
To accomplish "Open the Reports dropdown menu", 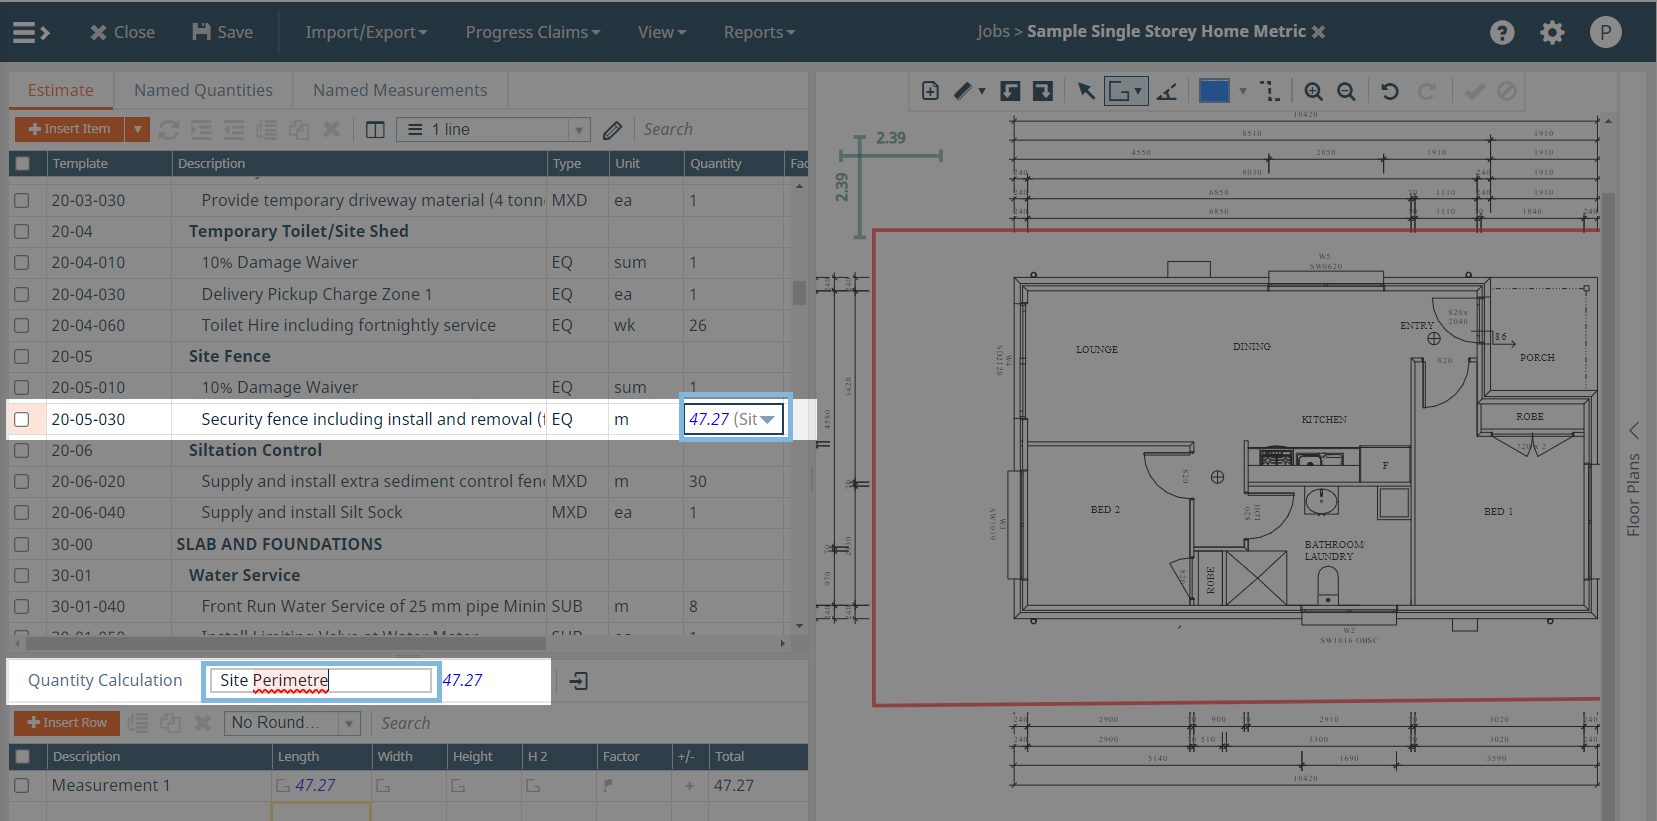I will tap(759, 32).
